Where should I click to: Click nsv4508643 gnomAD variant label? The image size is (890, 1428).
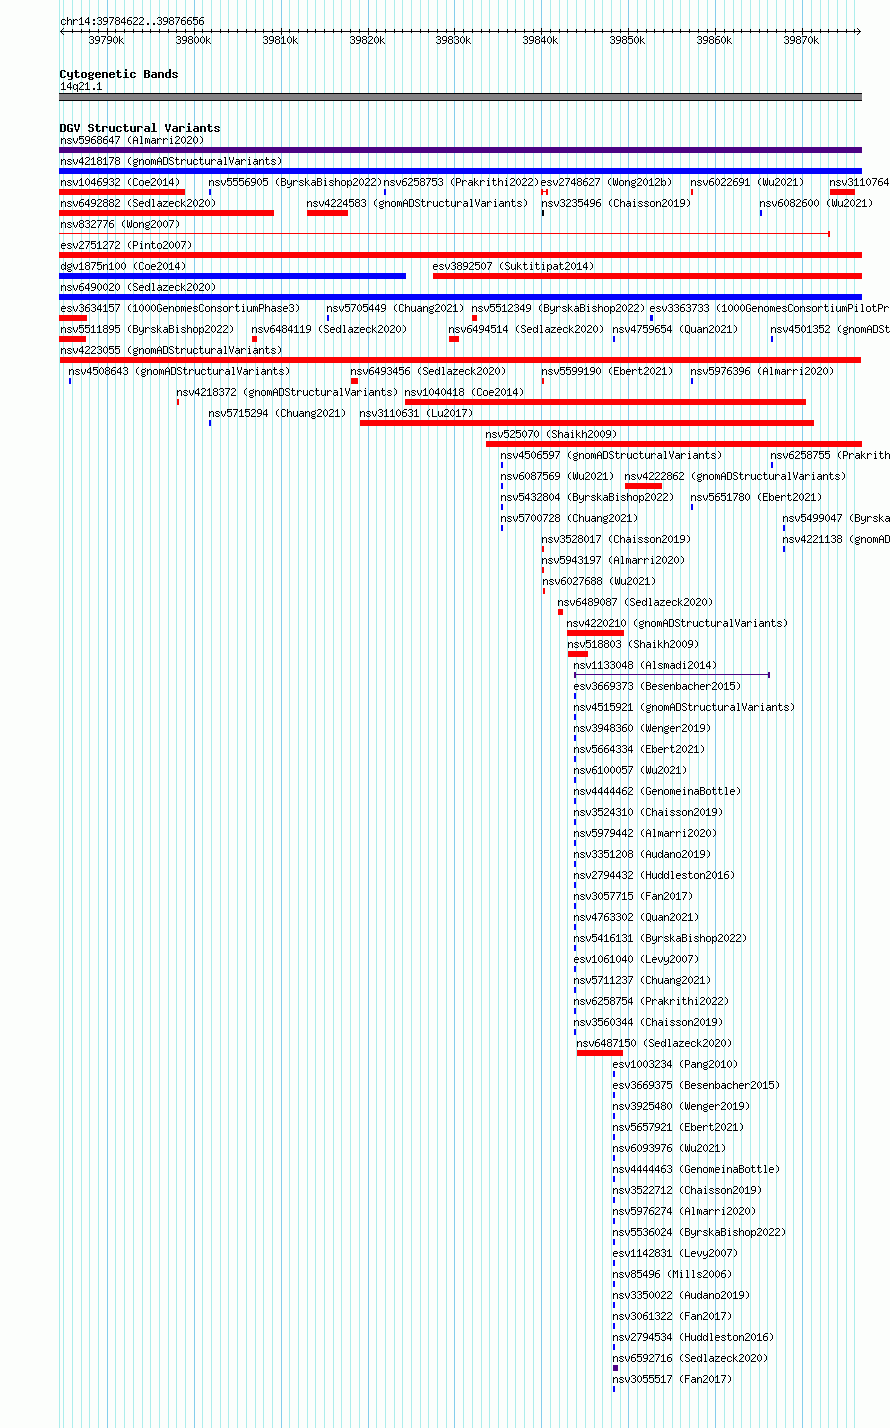point(179,371)
